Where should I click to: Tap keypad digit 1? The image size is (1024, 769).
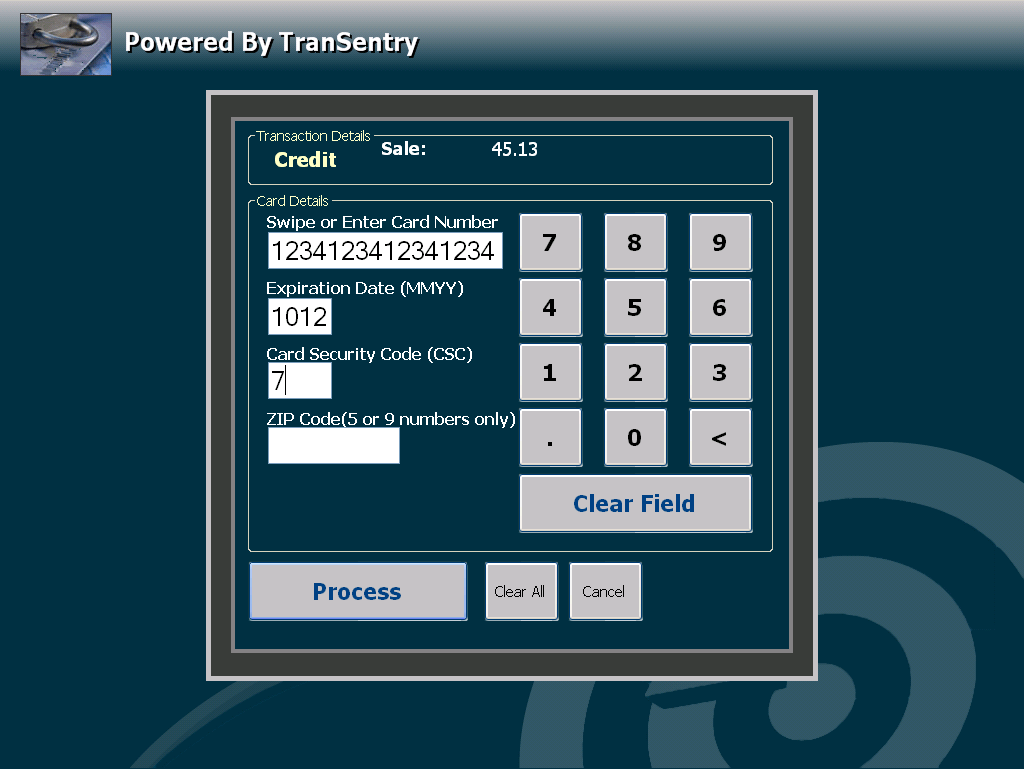click(551, 373)
